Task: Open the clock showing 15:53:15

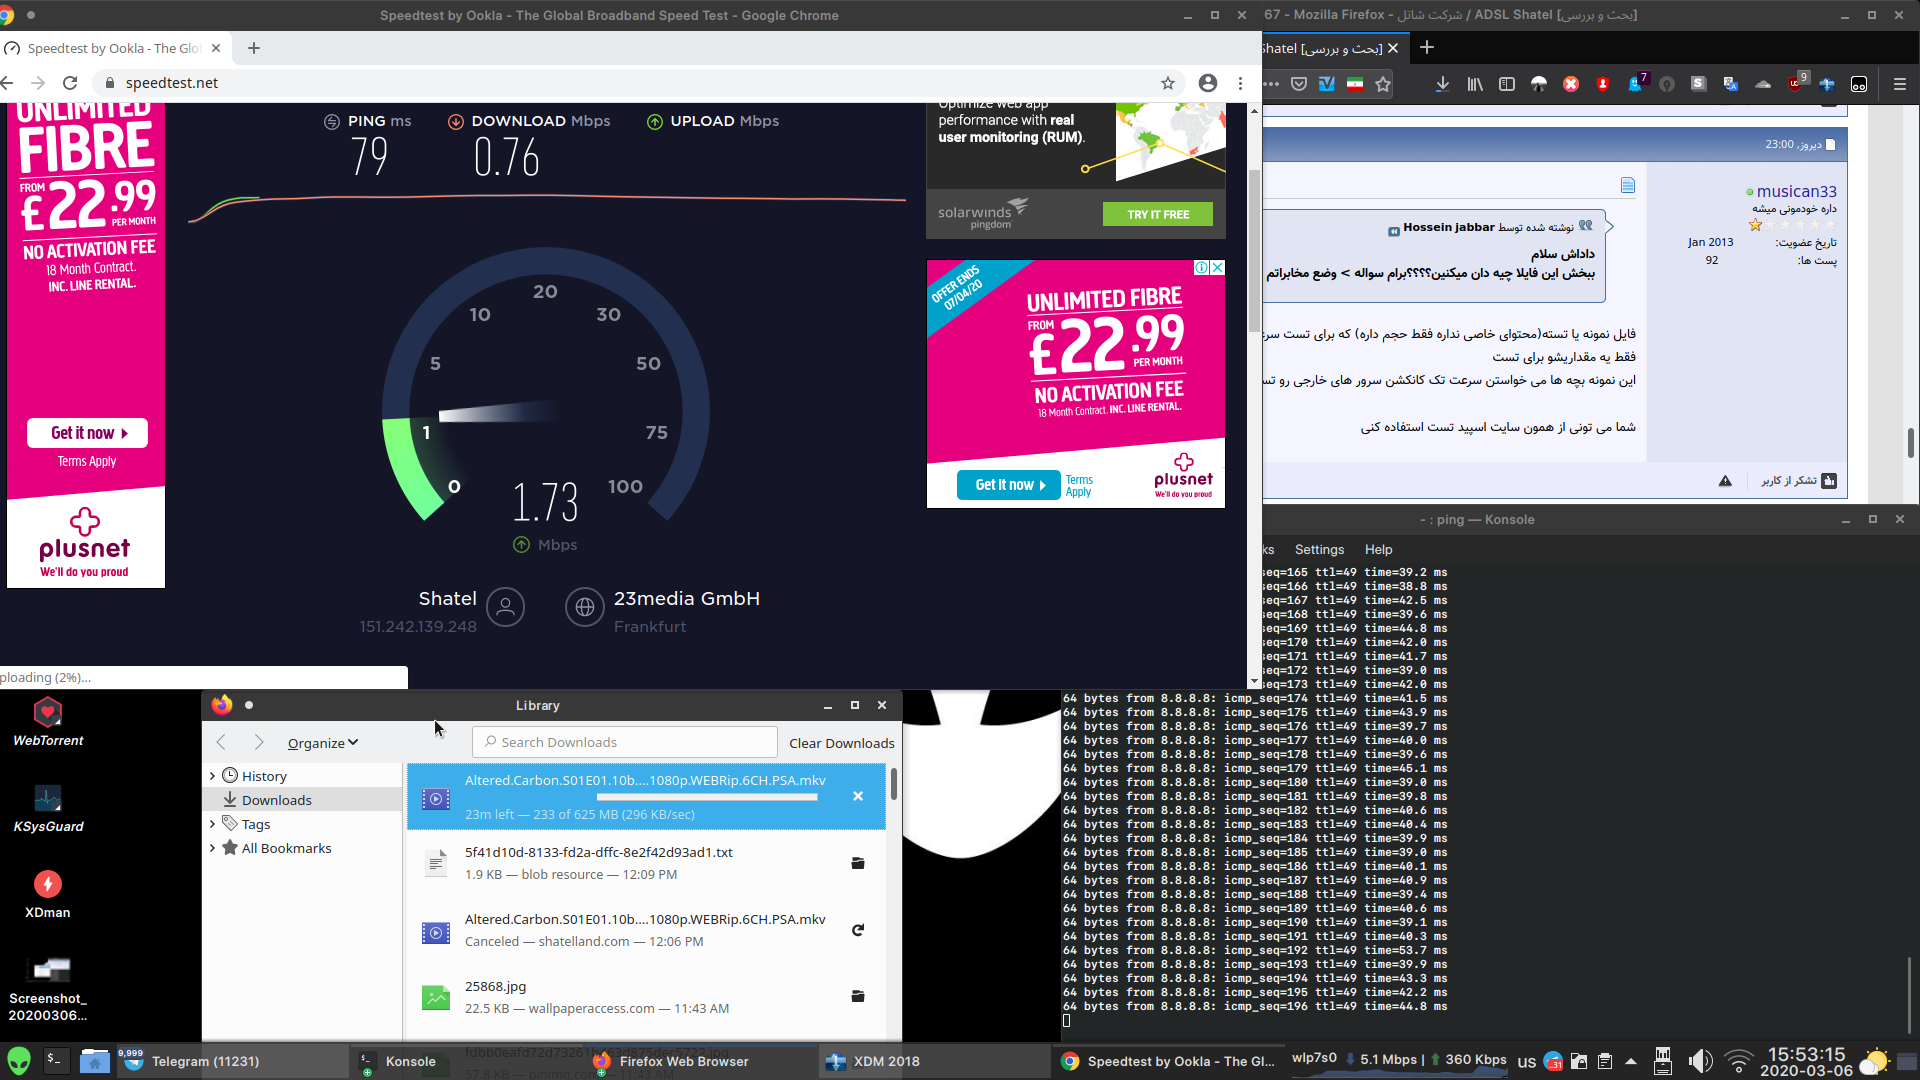Action: click(1806, 1061)
